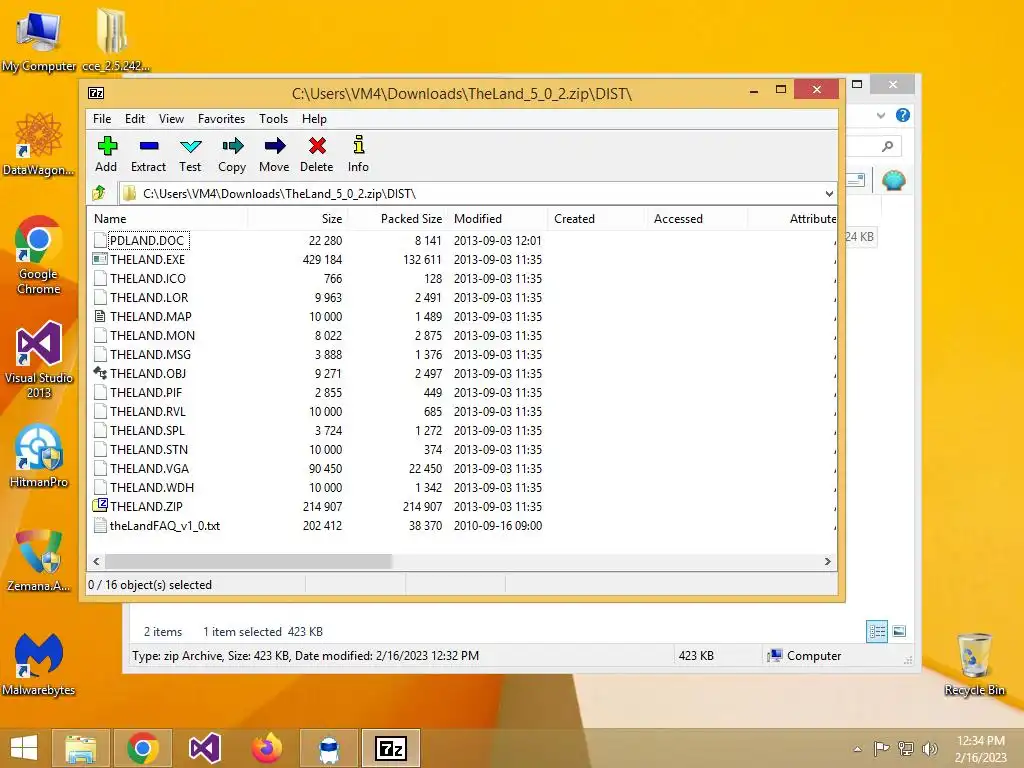Open DataWagon desktop shortcut
This screenshot has width=1024, height=768.
[x=39, y=144]
